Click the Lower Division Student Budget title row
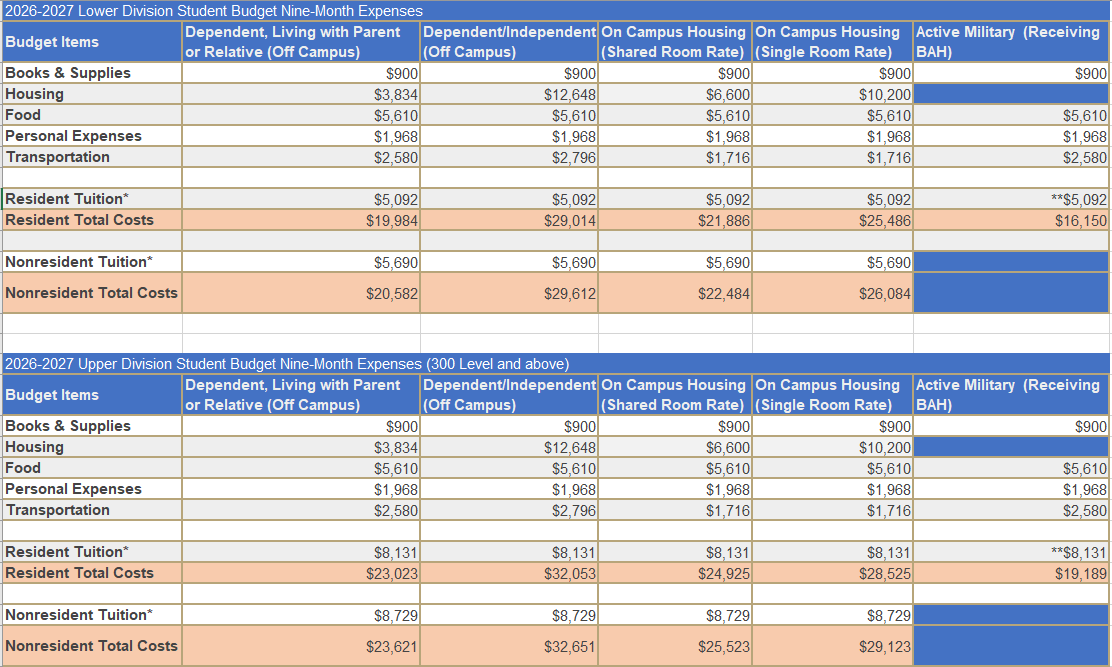The height and width of the screenshot is (667, 1112). tap(214, 11)
